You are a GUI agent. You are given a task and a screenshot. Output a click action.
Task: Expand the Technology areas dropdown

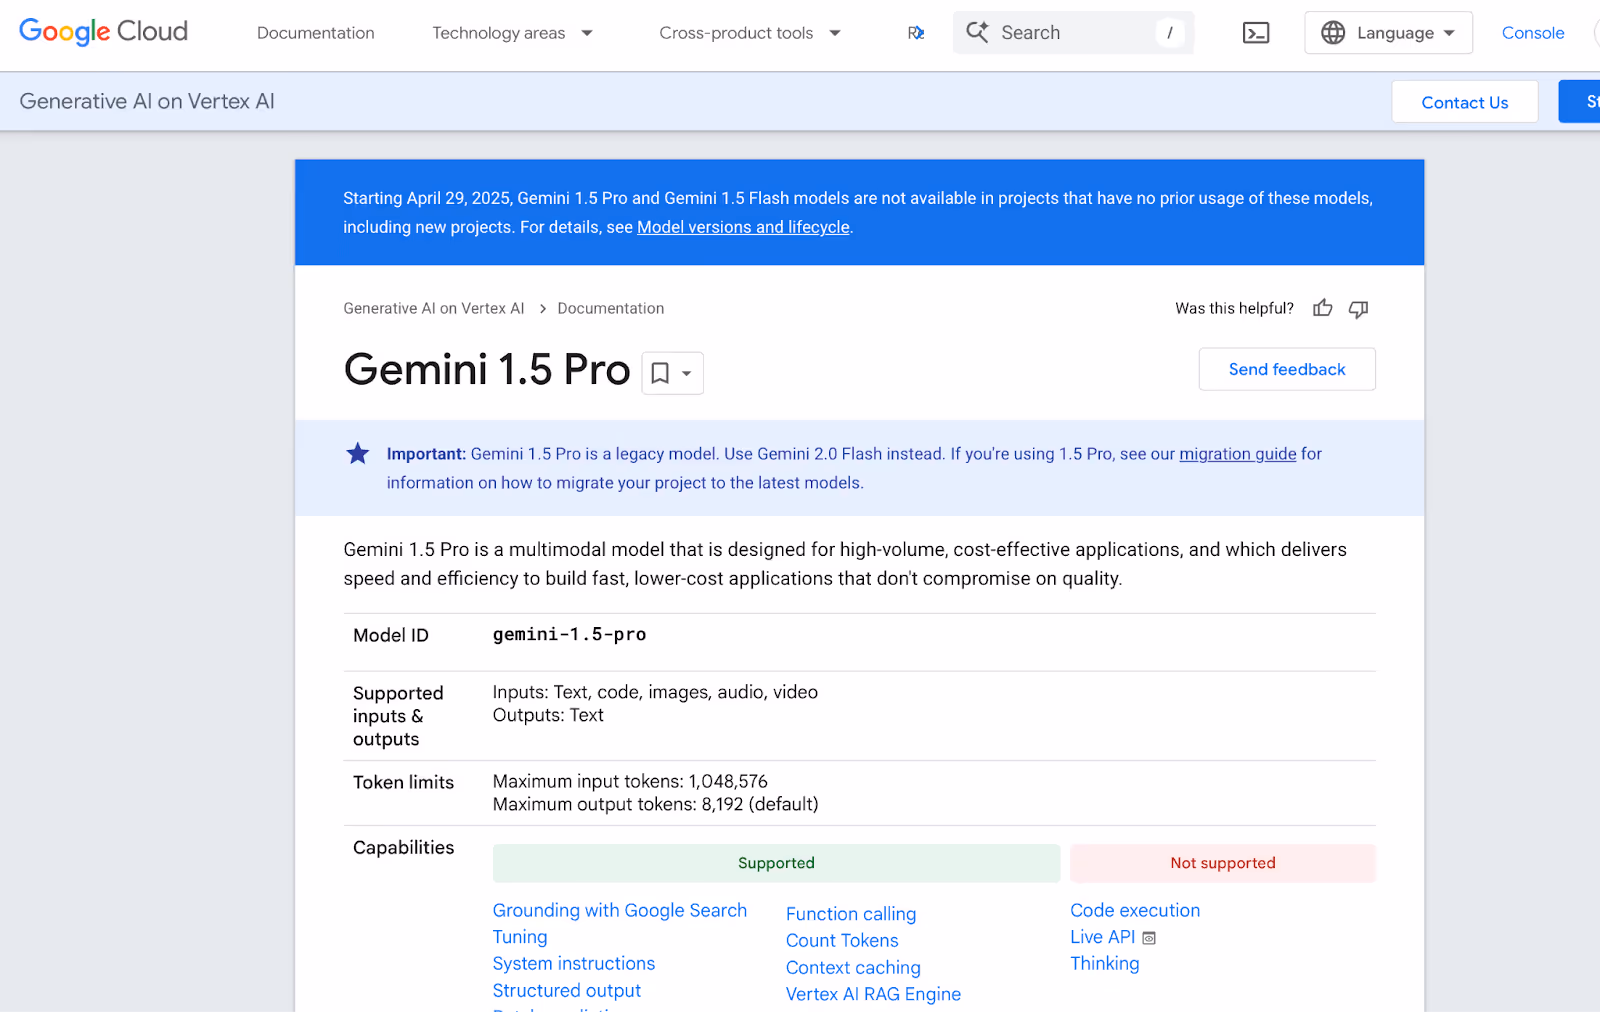point(512,32)
